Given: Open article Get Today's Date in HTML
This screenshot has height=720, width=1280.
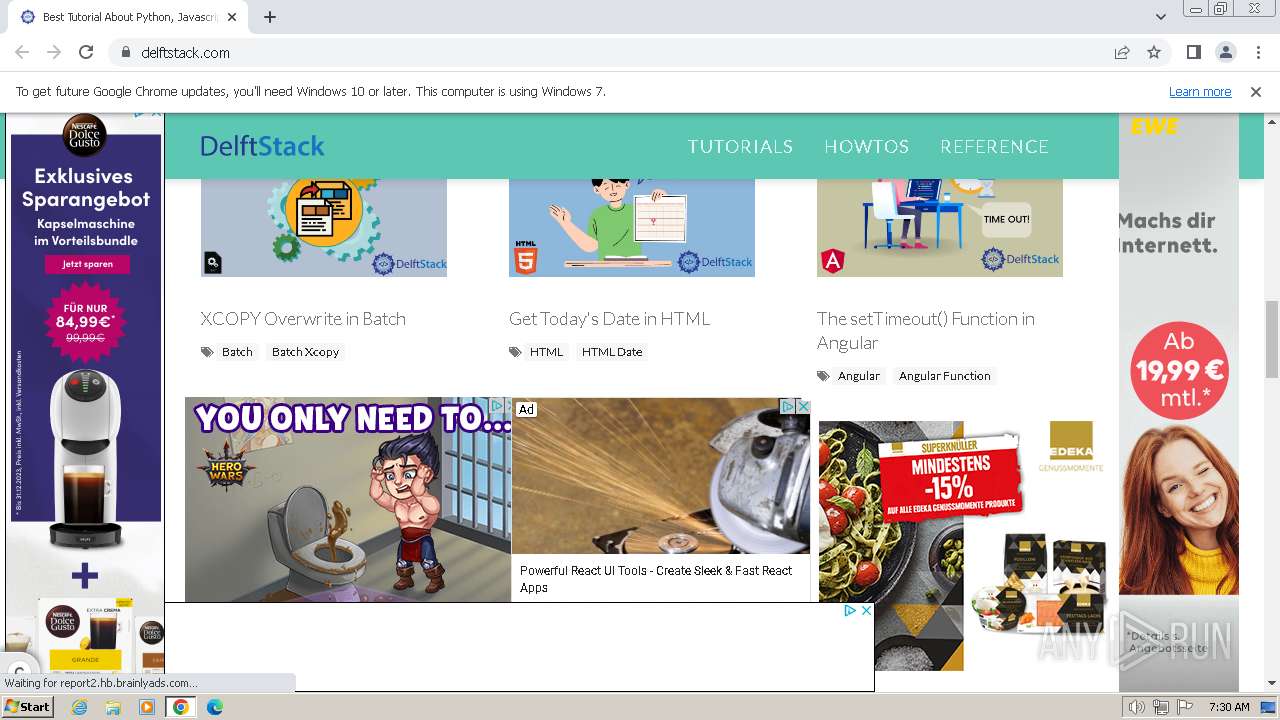Looking at the screenshot, I should [609, 318].
